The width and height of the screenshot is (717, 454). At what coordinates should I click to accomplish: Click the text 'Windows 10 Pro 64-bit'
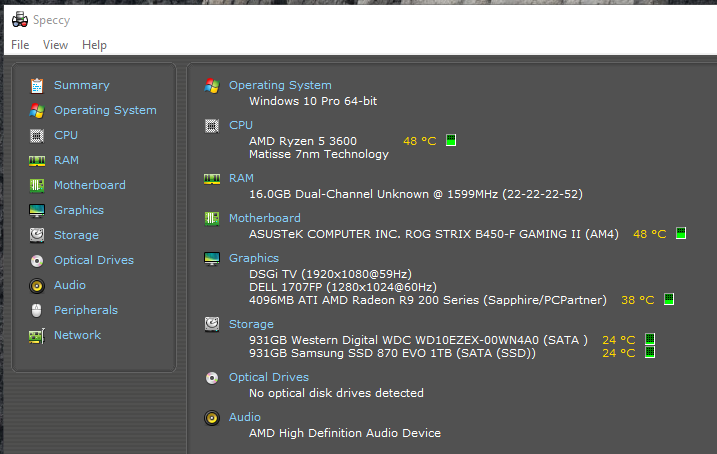click(x=313, y=101)
